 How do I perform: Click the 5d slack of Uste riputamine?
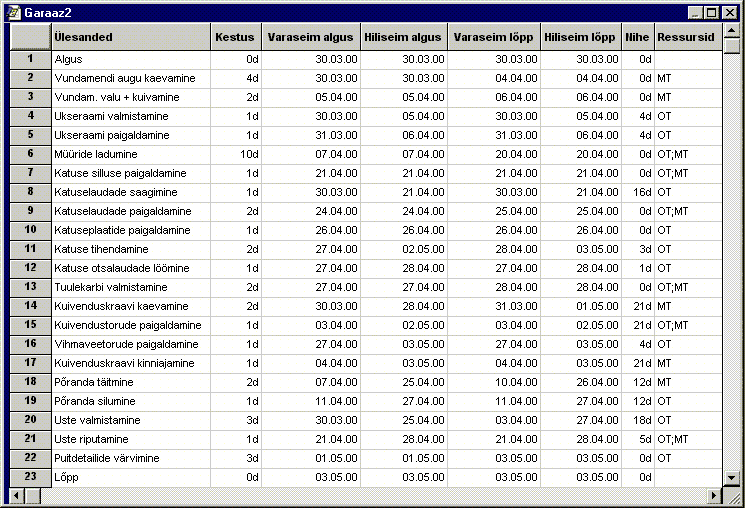coord(638,440)
